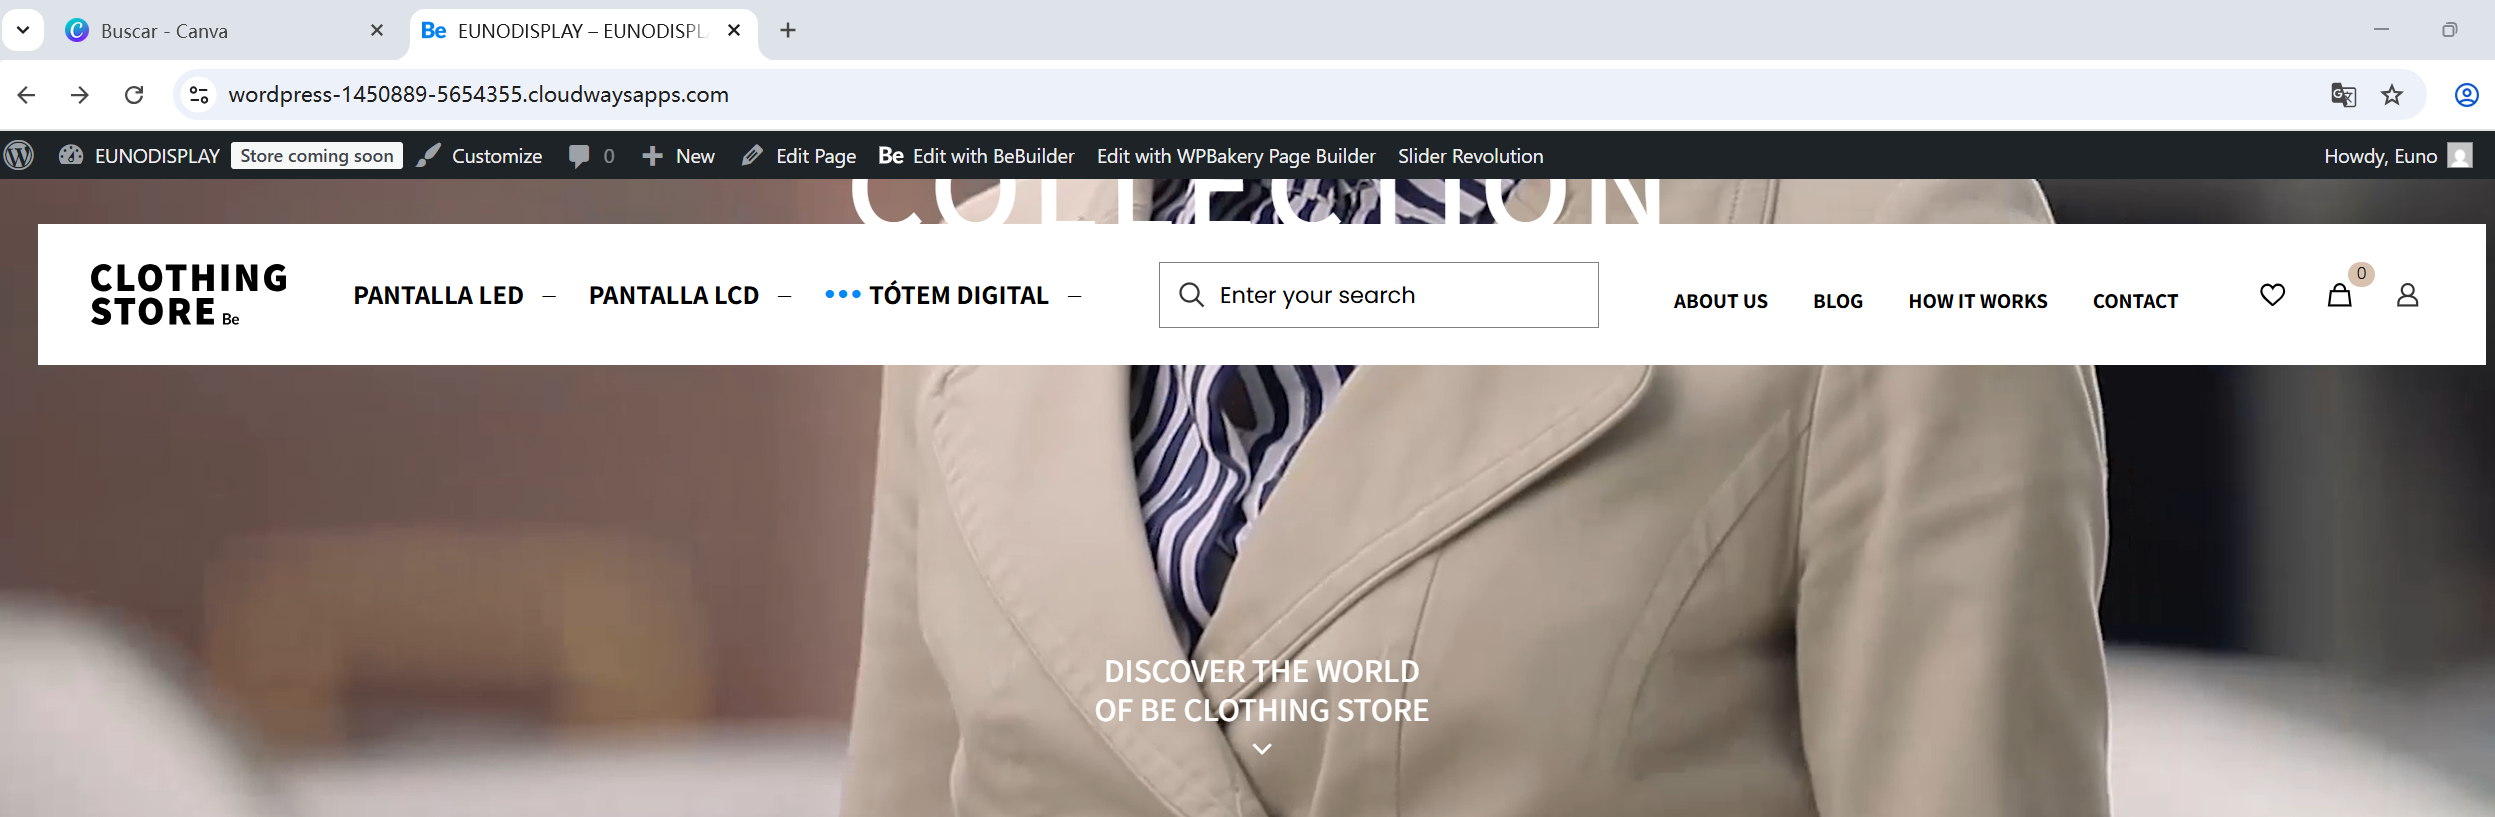View site information icon in address bar
The image size is (2495, 817).
(x=199, y=95)
